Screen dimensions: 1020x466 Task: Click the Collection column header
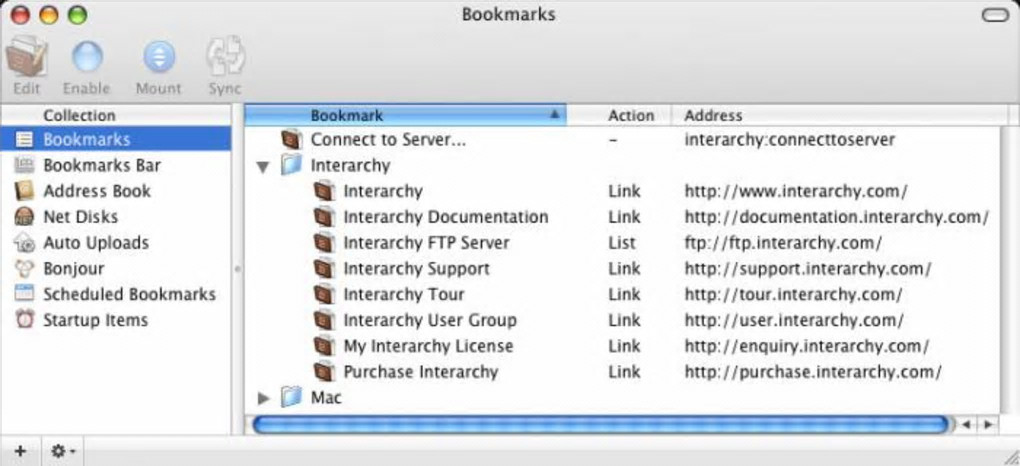(x=115, y=115)
